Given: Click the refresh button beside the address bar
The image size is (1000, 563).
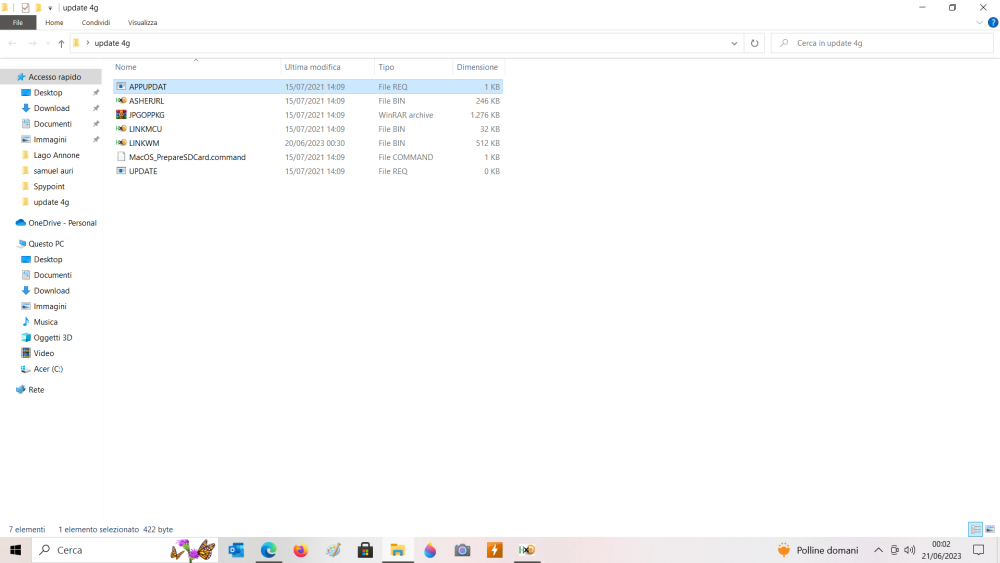Looking at the screenshot, I should 755,43.
